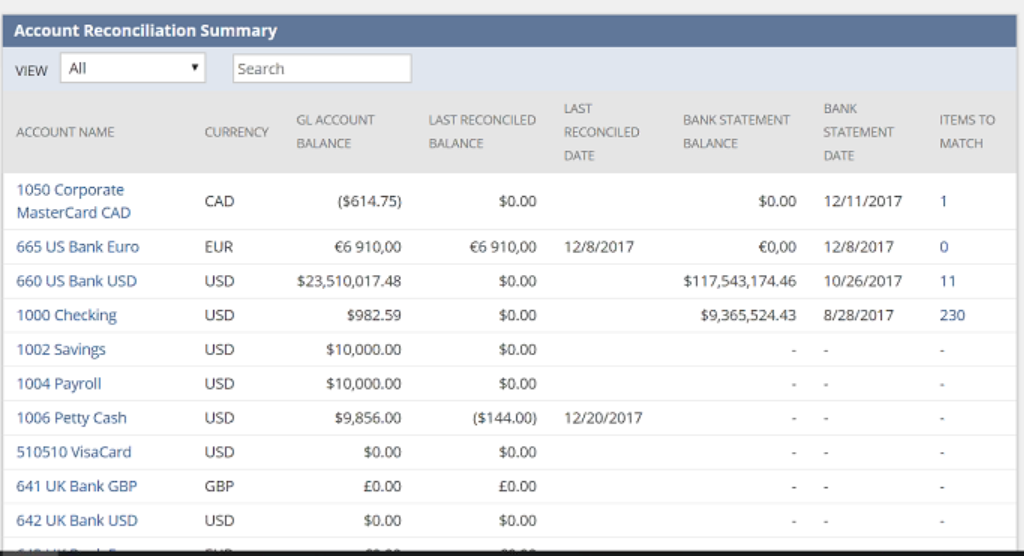Open the VIEW dropdown set to All

[x=133, y=68]
